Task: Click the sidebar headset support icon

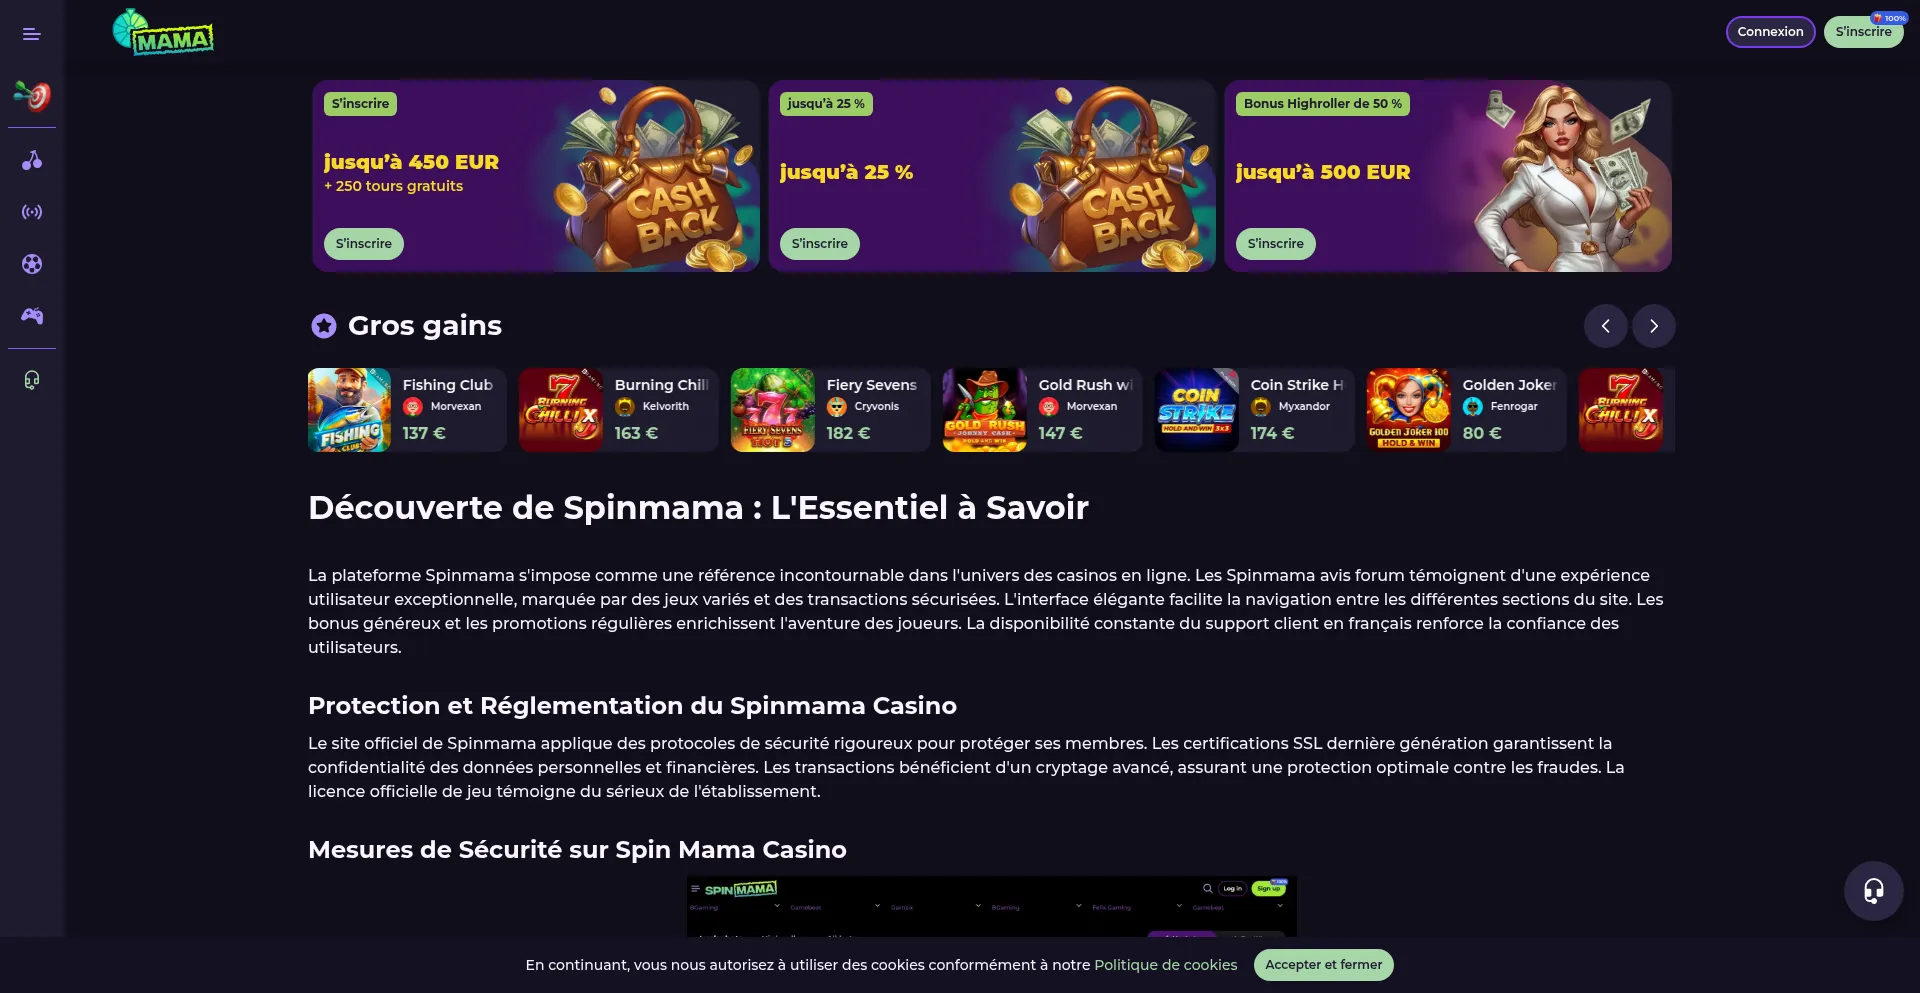Action: [32, 380]
